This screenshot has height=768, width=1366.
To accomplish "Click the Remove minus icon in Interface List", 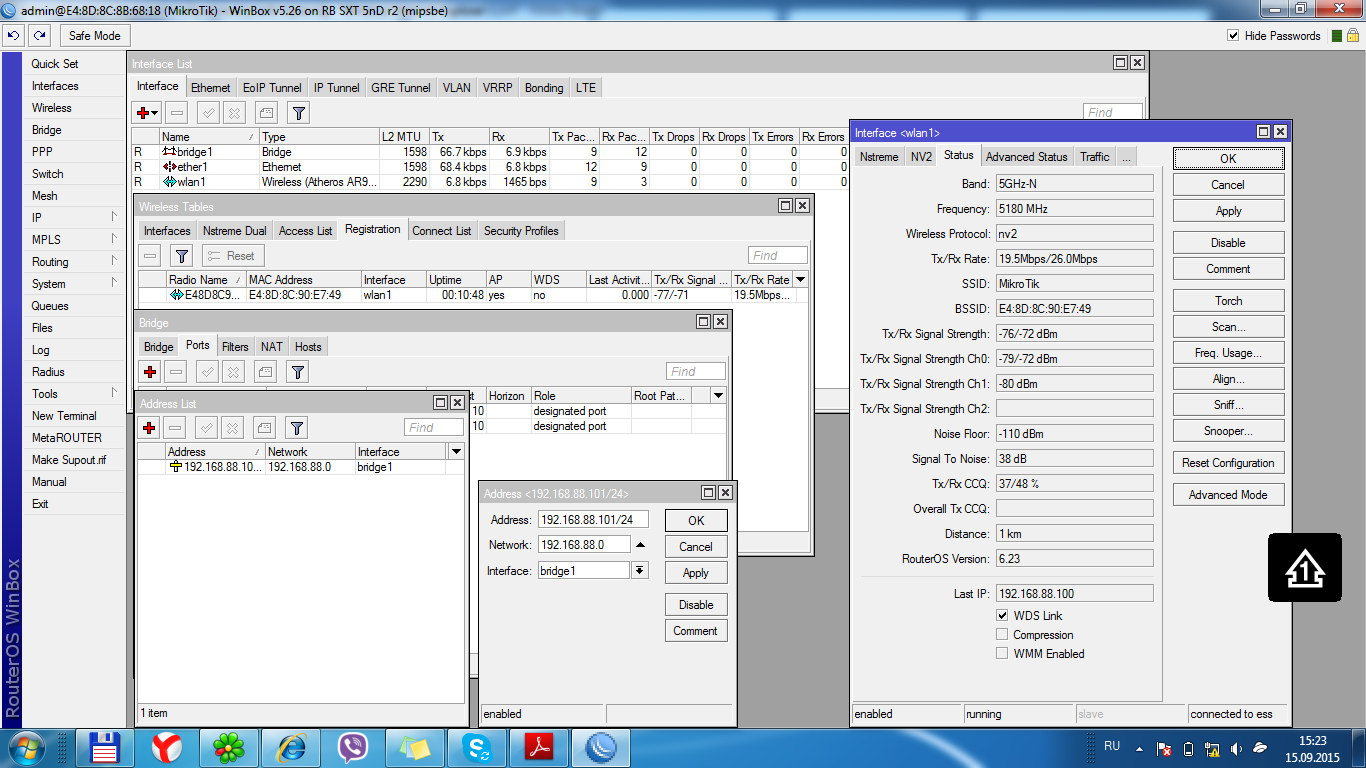I will (x=176, y=113).
